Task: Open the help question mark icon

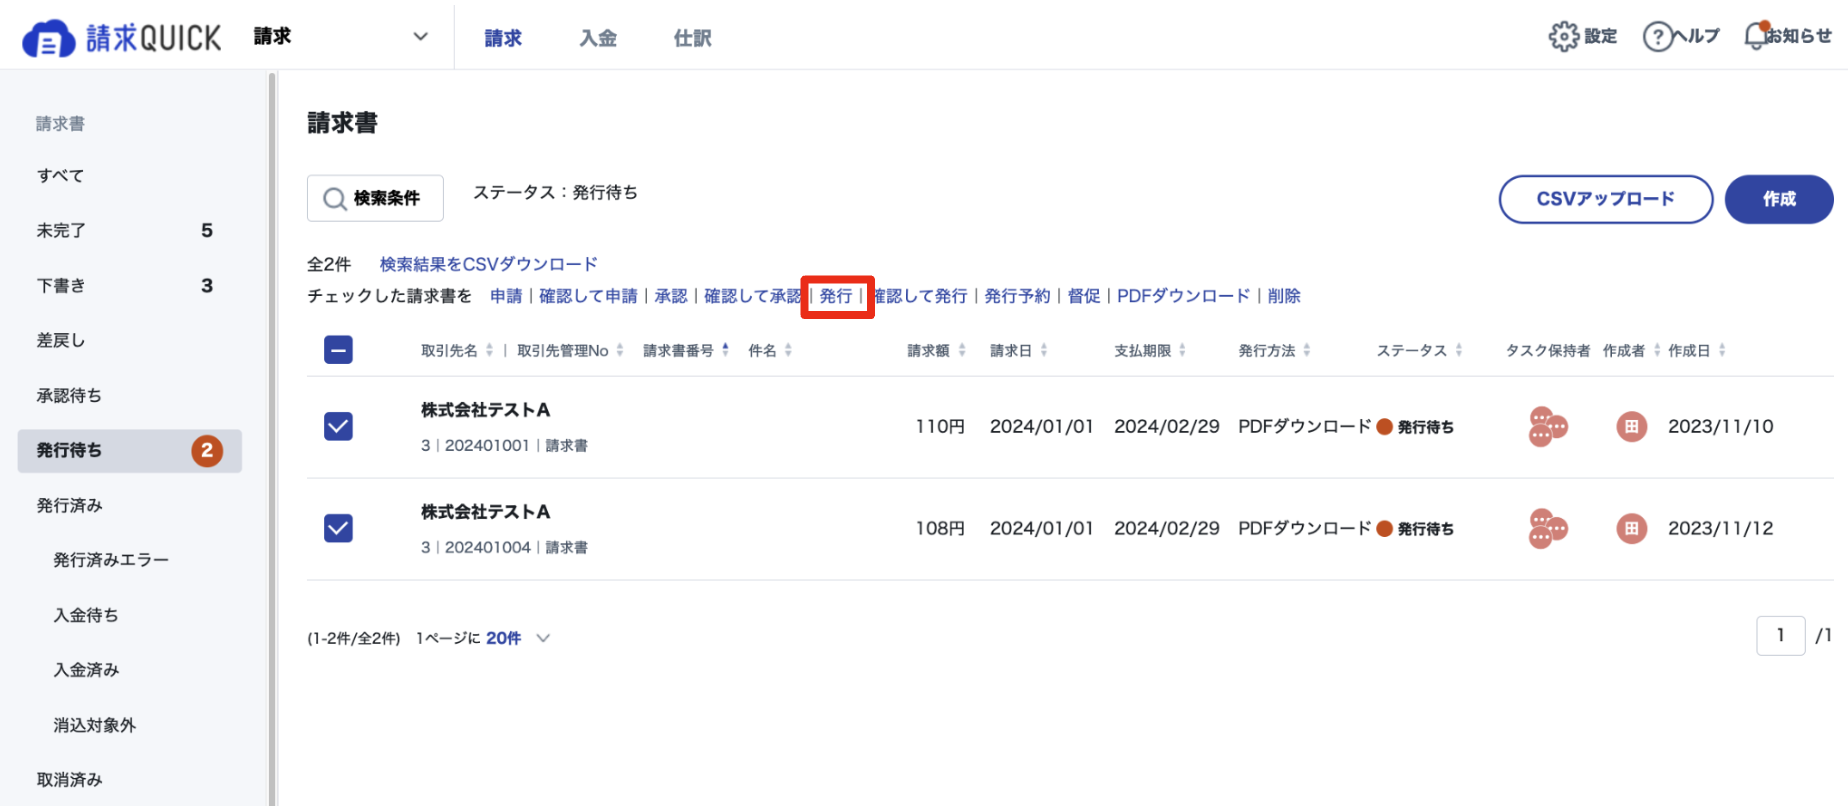Action: coord(1657,37)
